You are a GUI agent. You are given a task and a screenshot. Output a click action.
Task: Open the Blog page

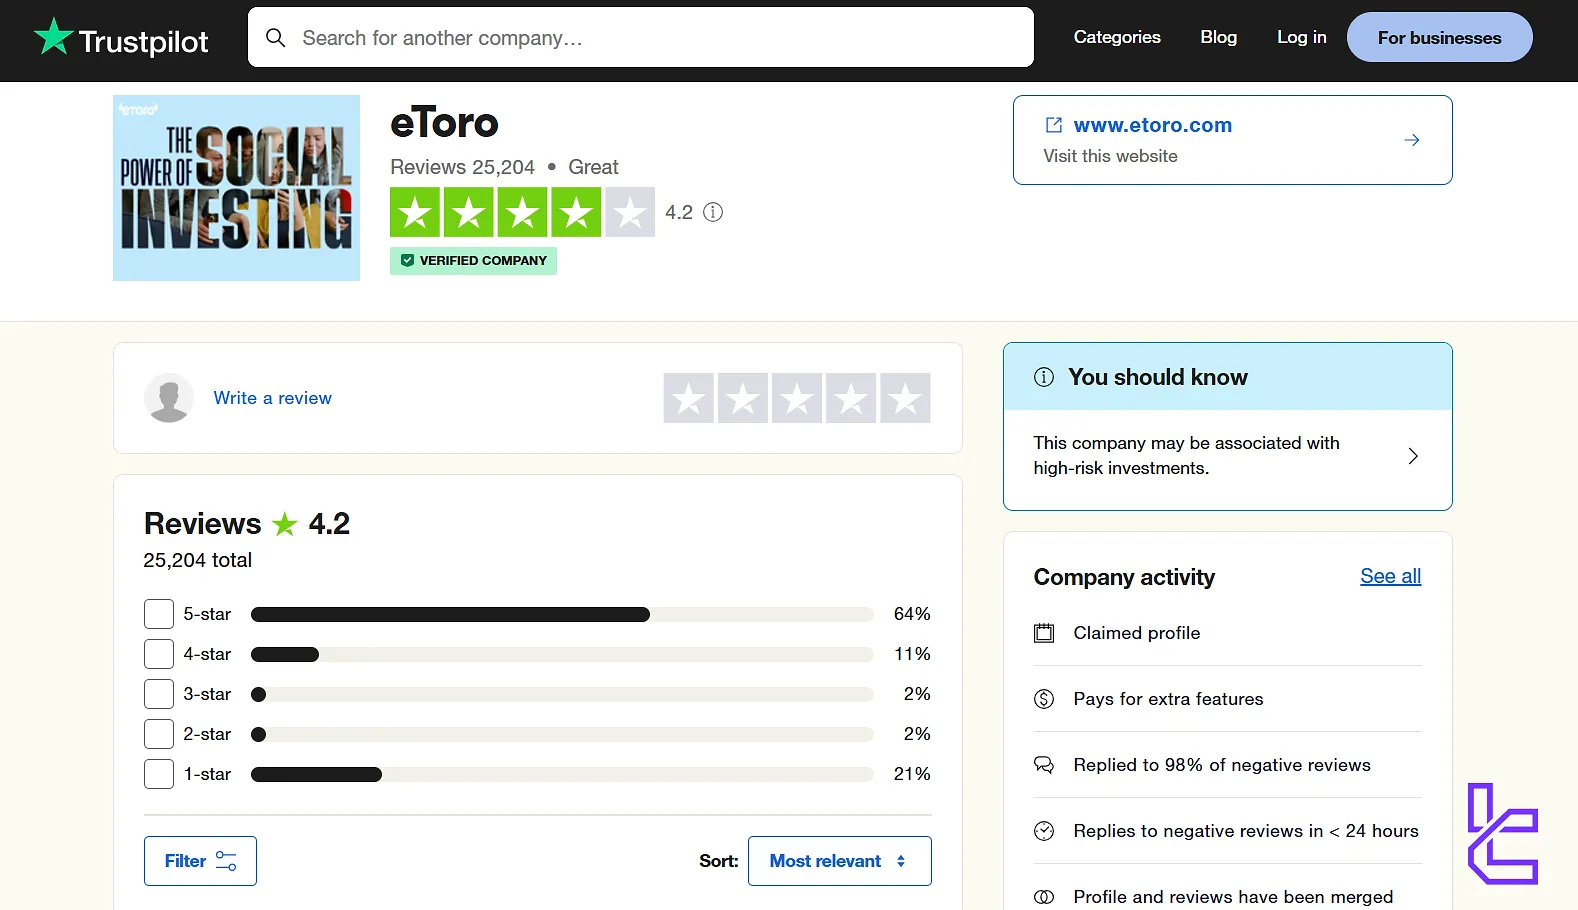(x=1218, y=37)
